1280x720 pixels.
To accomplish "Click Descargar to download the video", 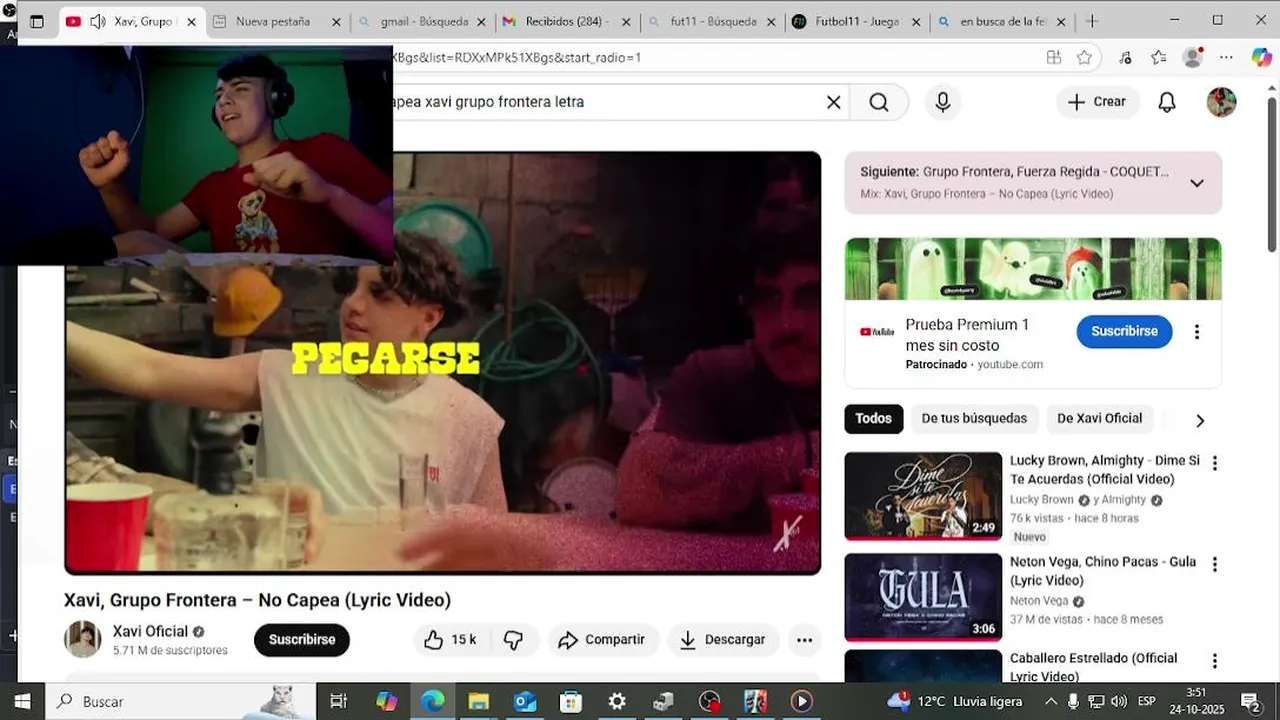I will (722, 640).
